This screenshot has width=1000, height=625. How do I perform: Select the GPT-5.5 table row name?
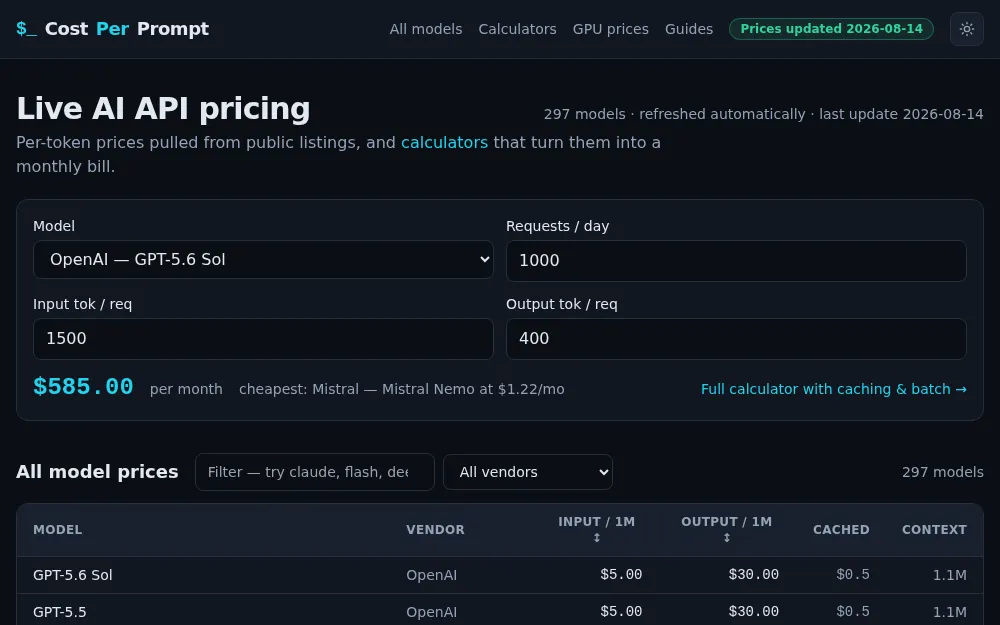(59, 612)
